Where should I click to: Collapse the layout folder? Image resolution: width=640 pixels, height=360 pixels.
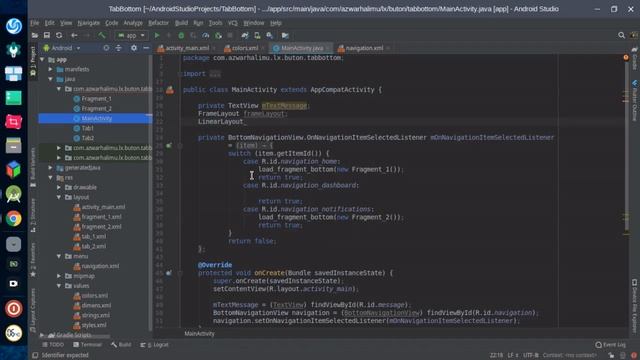click(x=59, y=197)
